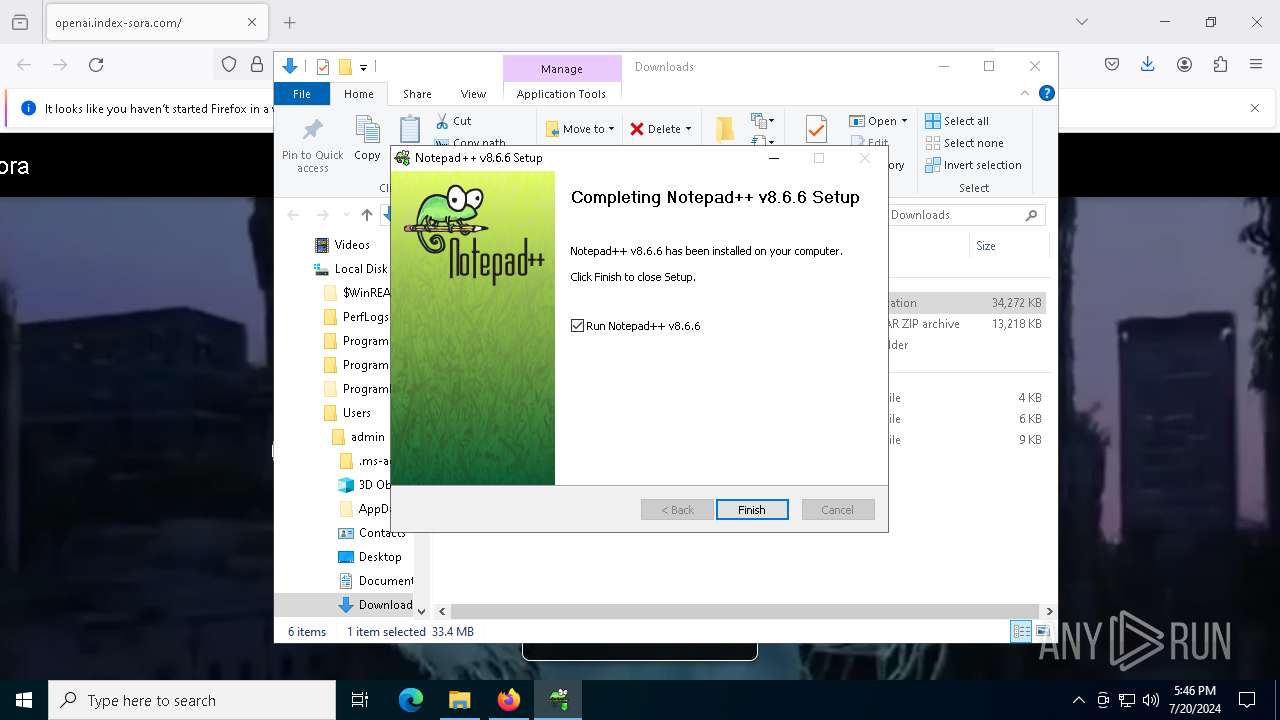This screenshot has width=1280, height=720.
Task: Click Firefox tracking protection shield icon
Action: (x=229, y=64)
